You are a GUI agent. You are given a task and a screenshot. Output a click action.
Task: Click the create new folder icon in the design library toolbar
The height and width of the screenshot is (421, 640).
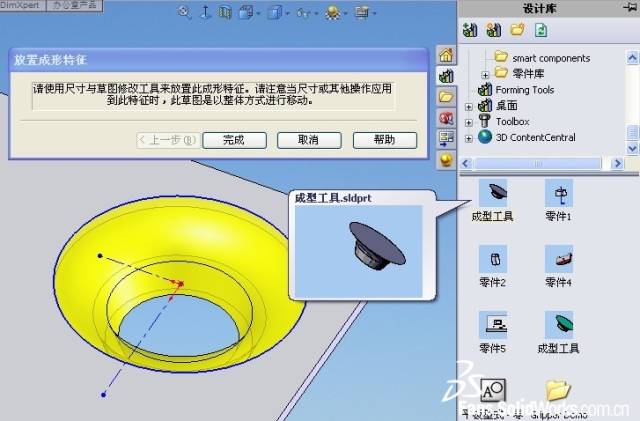[x=518, y=31]
